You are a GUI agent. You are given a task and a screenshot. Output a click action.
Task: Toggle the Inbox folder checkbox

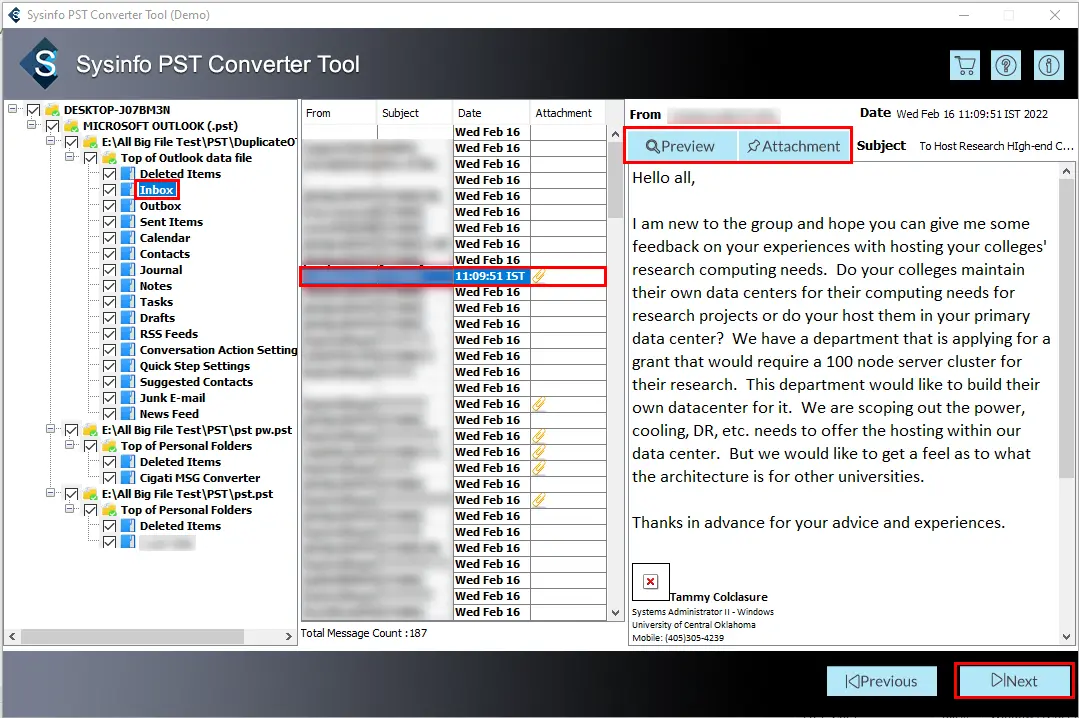[x=109, y=190]
